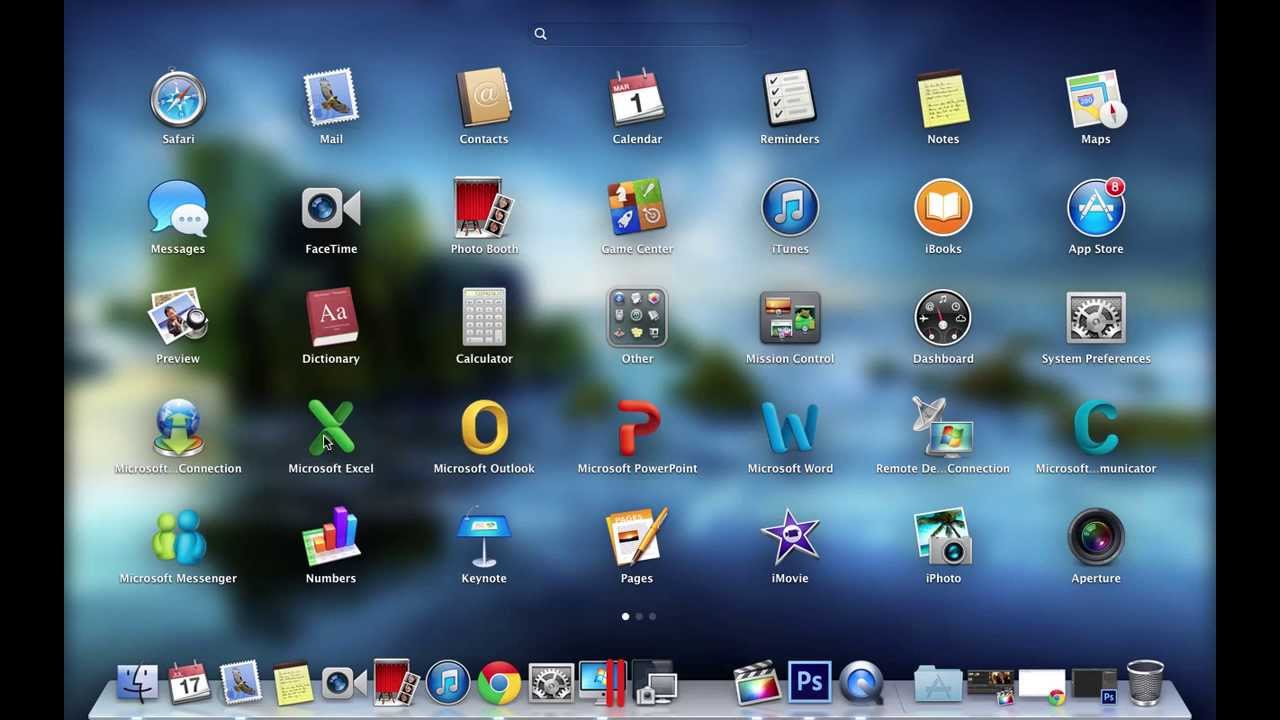Launch Aperture
Screen dimensions: 1280x720
point(1096,539)
